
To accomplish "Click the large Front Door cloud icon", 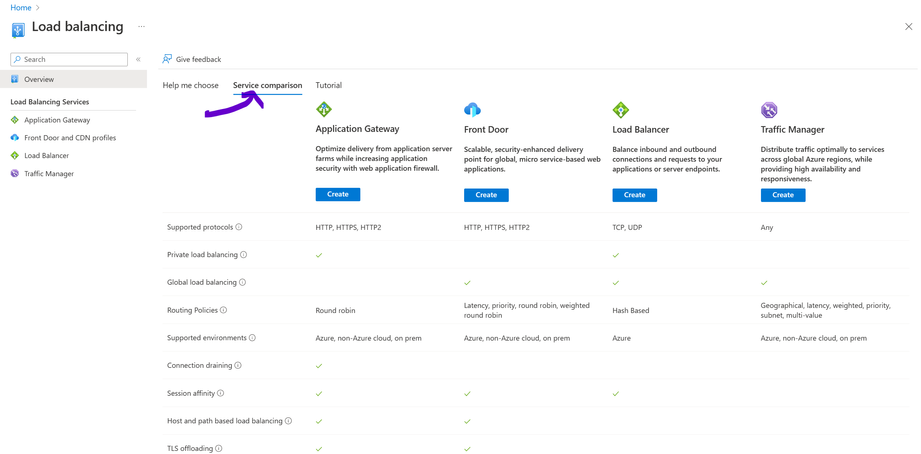I will (472, 109).
